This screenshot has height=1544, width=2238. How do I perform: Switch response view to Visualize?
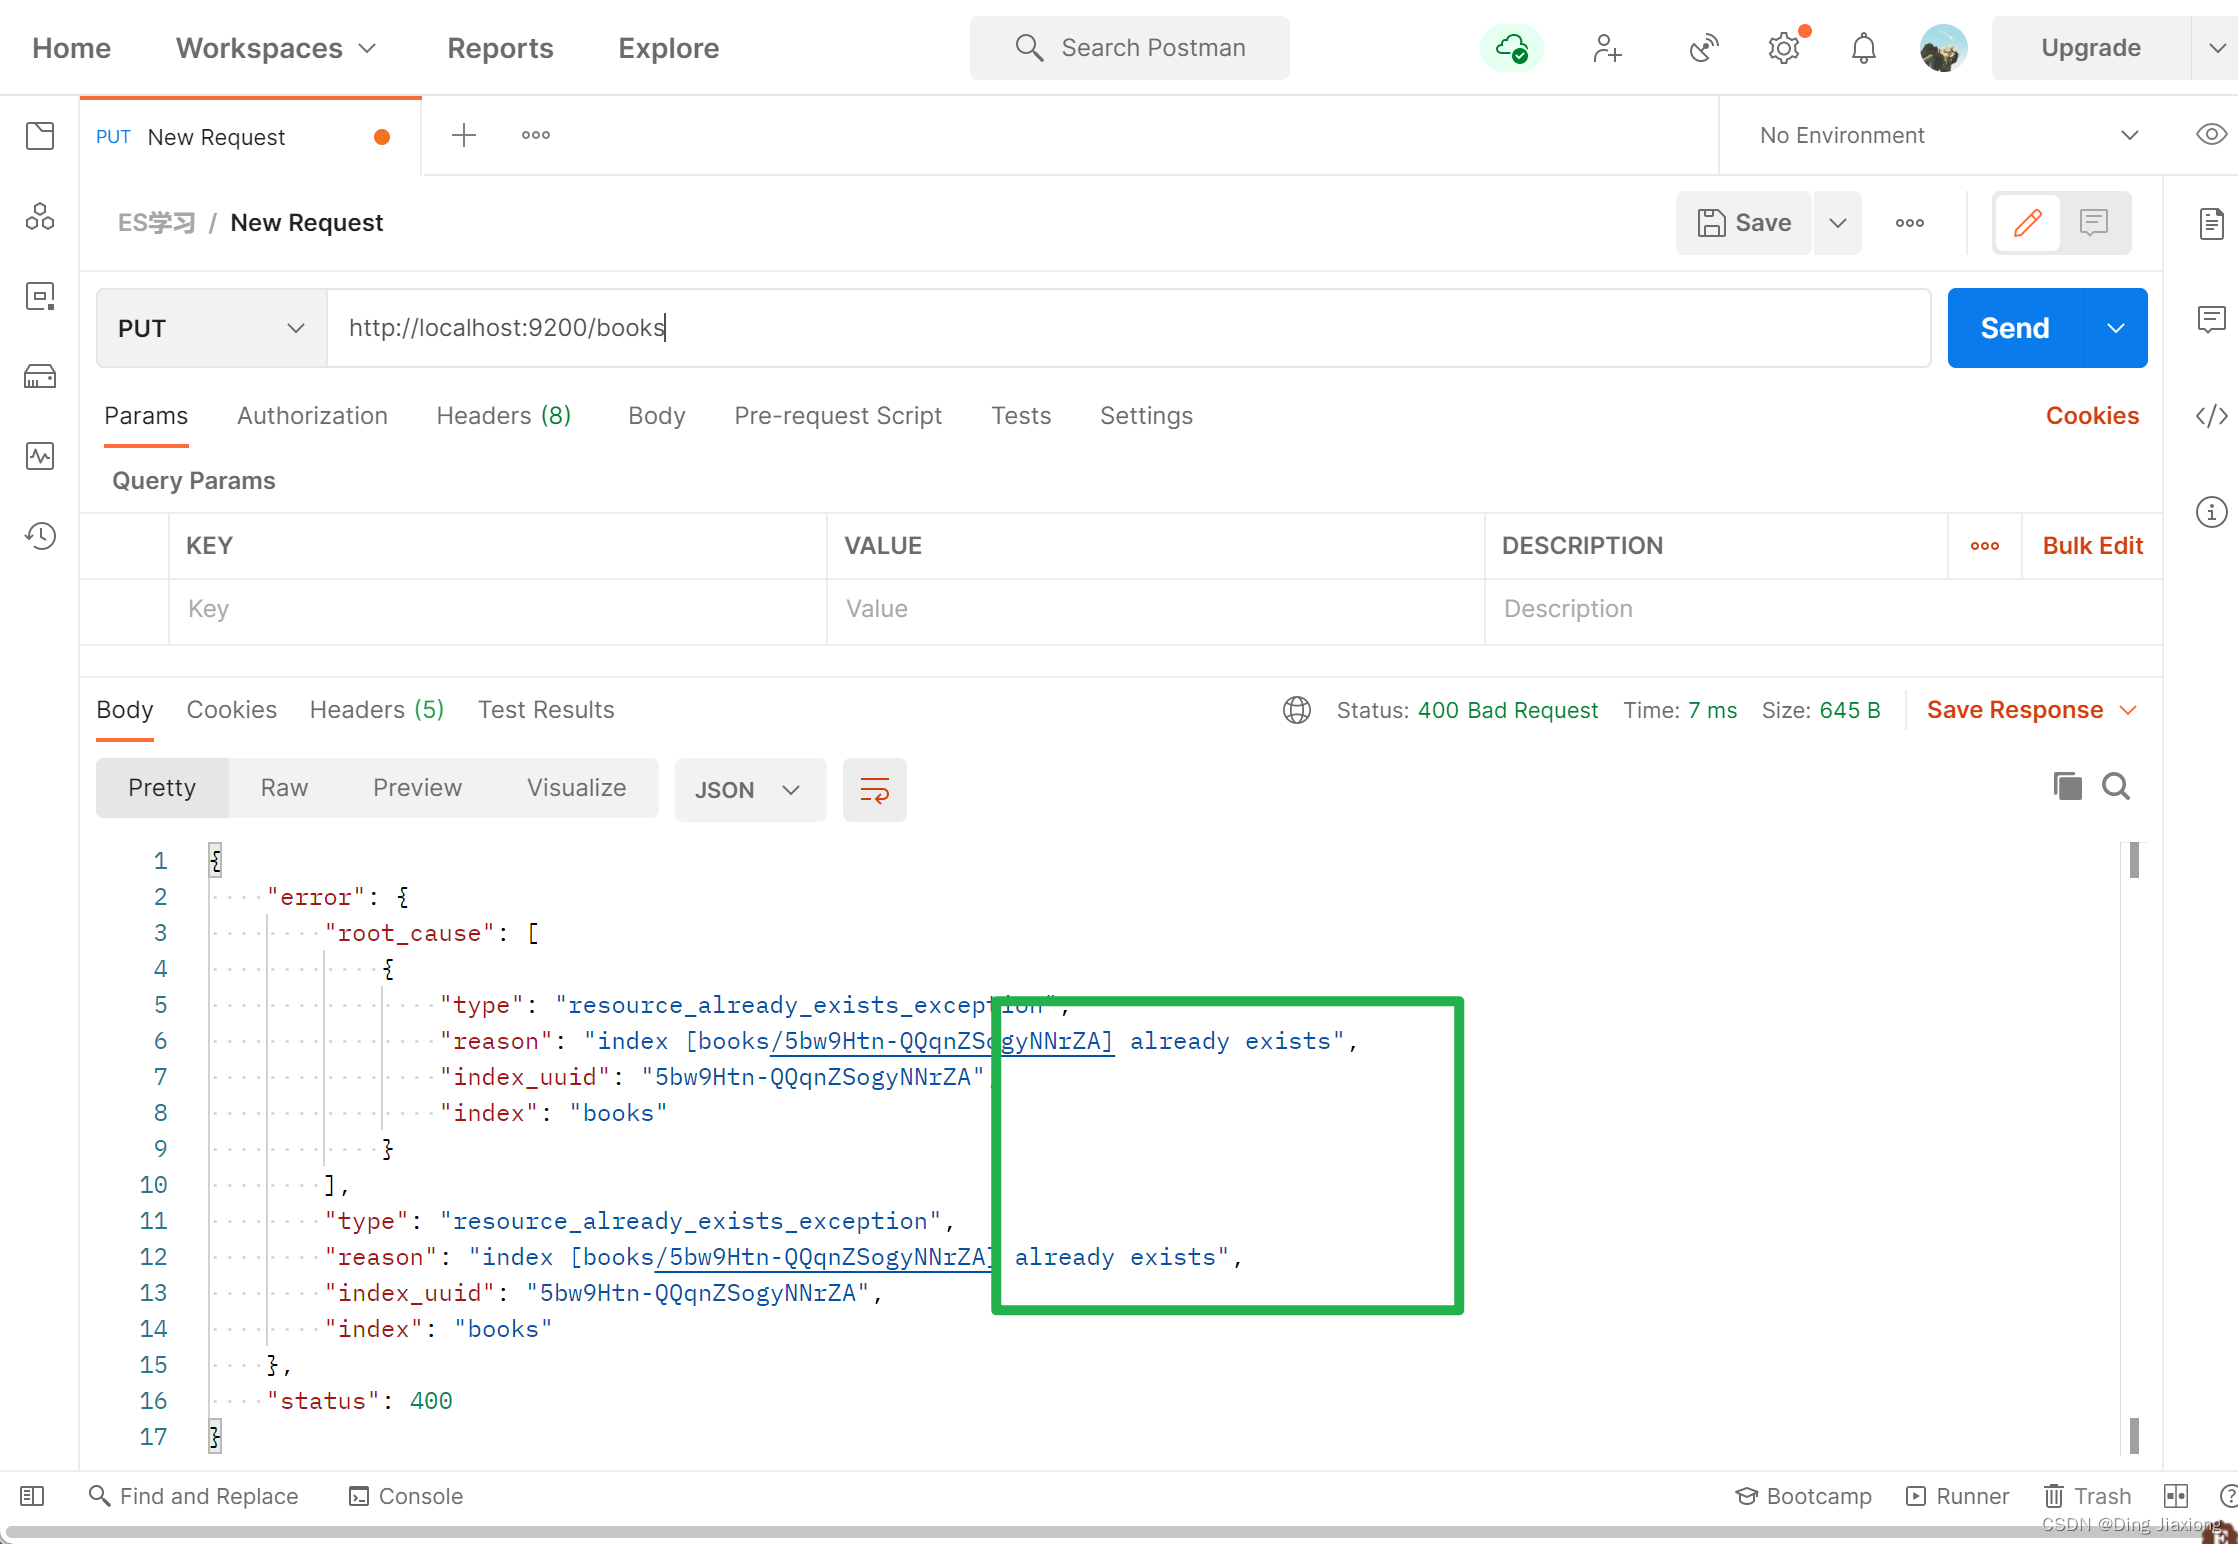[576, 788]
